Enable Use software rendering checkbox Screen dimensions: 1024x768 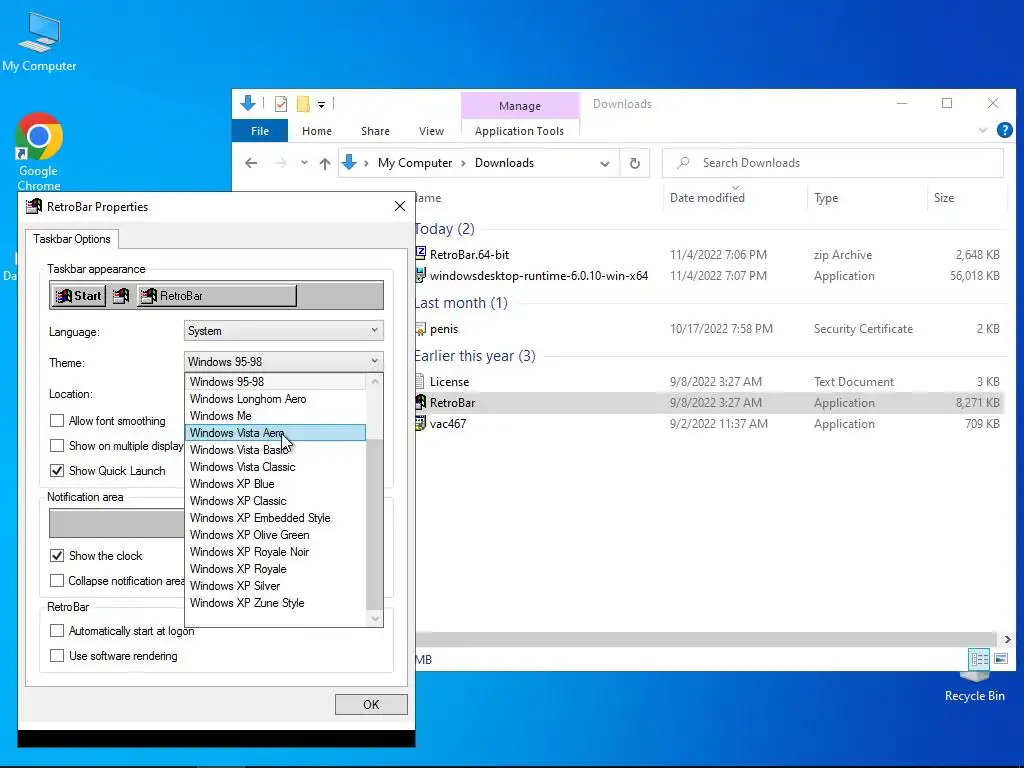tap(57, 656)
